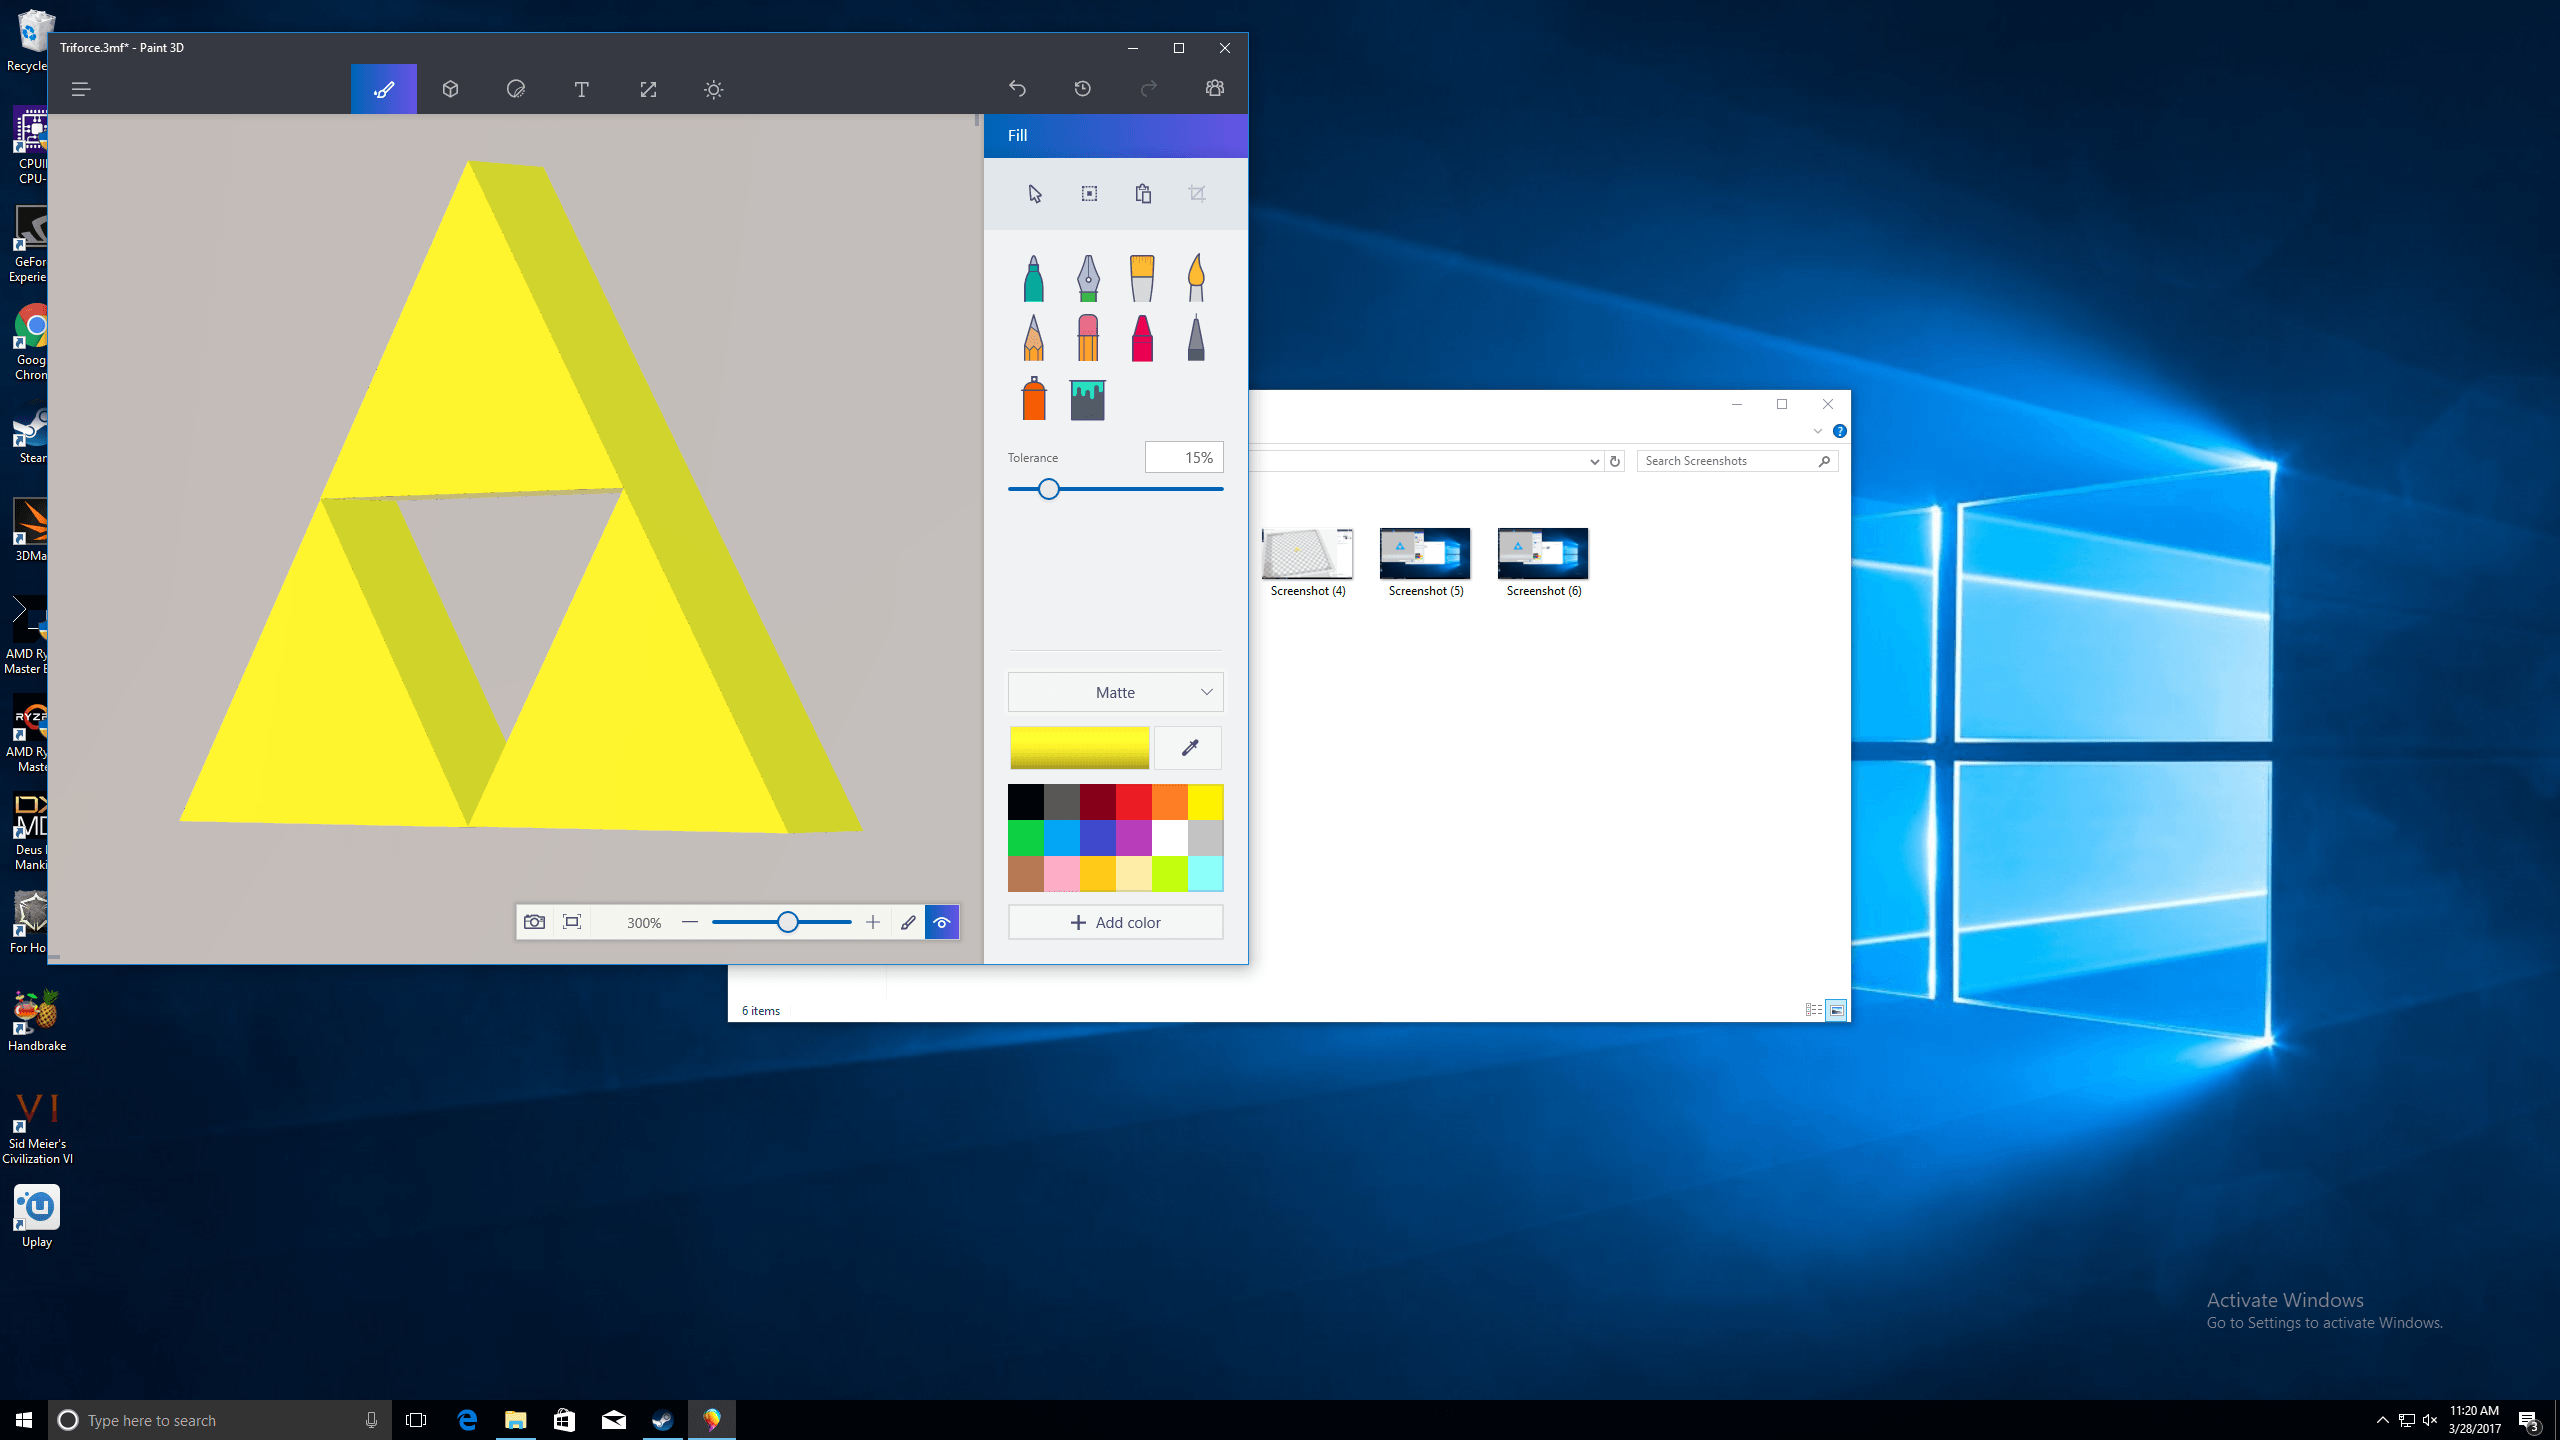Choose the pink color swatch
This screenshot has height=1440, width=2560.
click(1062, 874)
